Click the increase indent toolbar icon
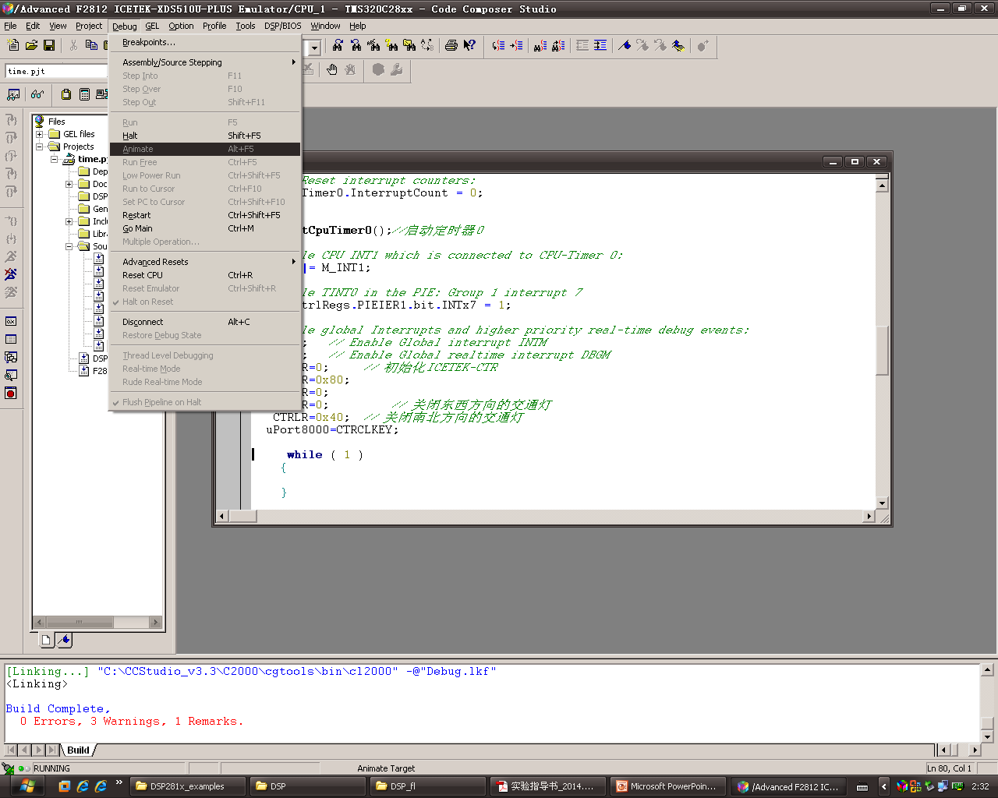This screenshot has width=998, height=798. pyautogui.click(x=600, y=45)
